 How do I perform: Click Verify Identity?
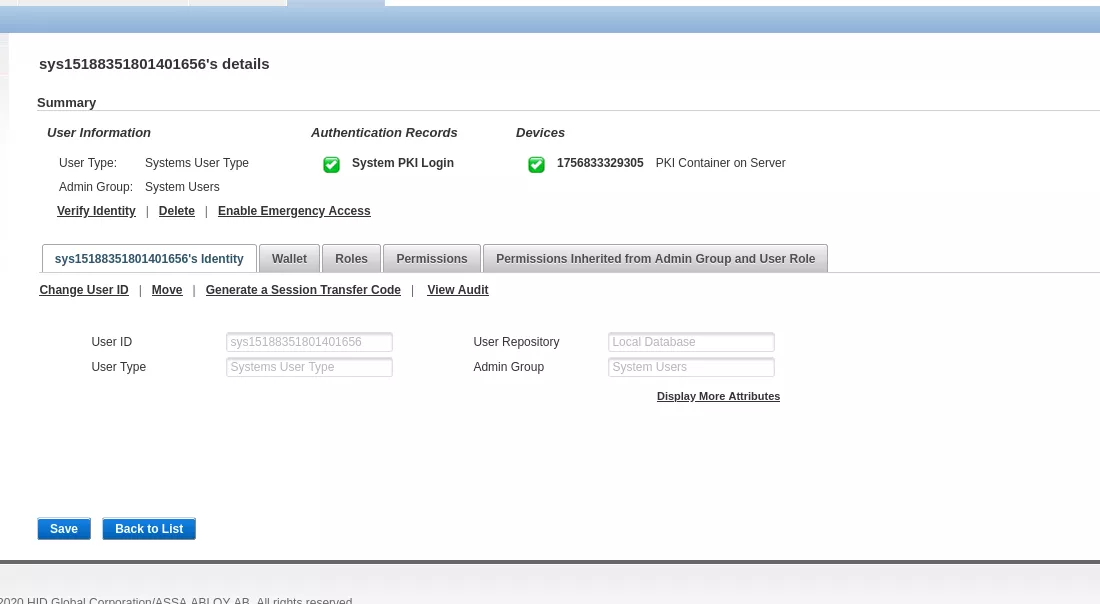click(96, 211)
